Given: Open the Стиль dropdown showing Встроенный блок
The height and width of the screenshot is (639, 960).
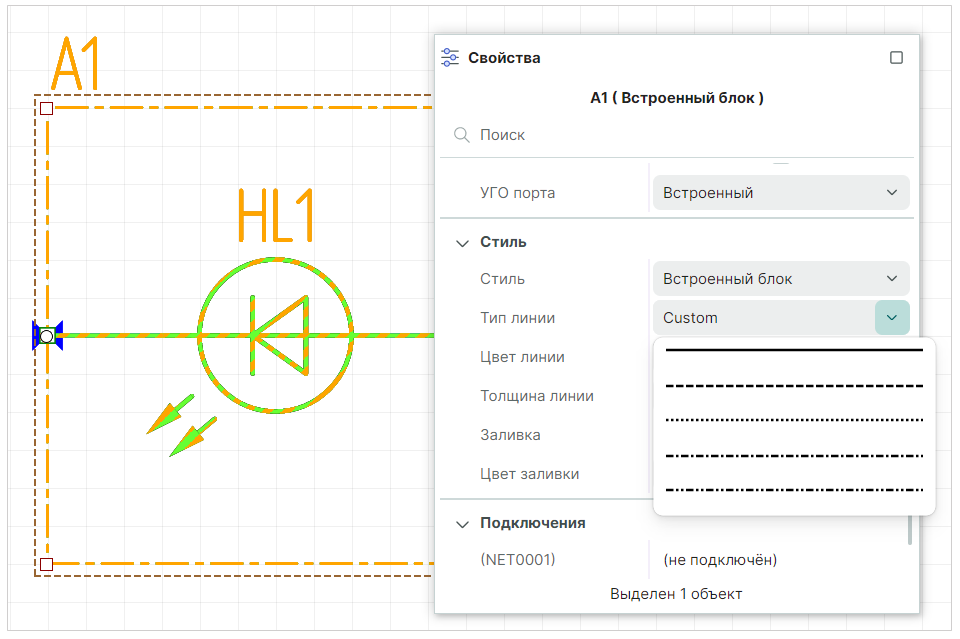Looking at the screenshot, I should (x=781, y=279).
